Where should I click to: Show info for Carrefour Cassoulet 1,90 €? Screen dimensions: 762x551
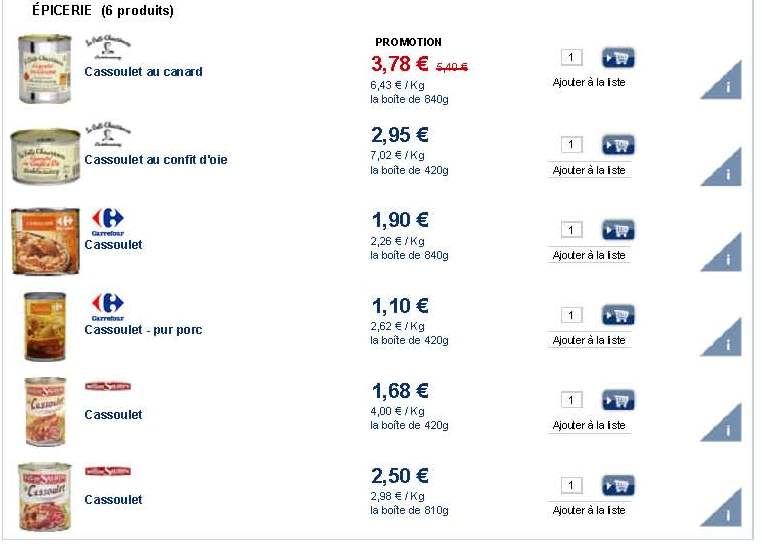coord(725,256)
